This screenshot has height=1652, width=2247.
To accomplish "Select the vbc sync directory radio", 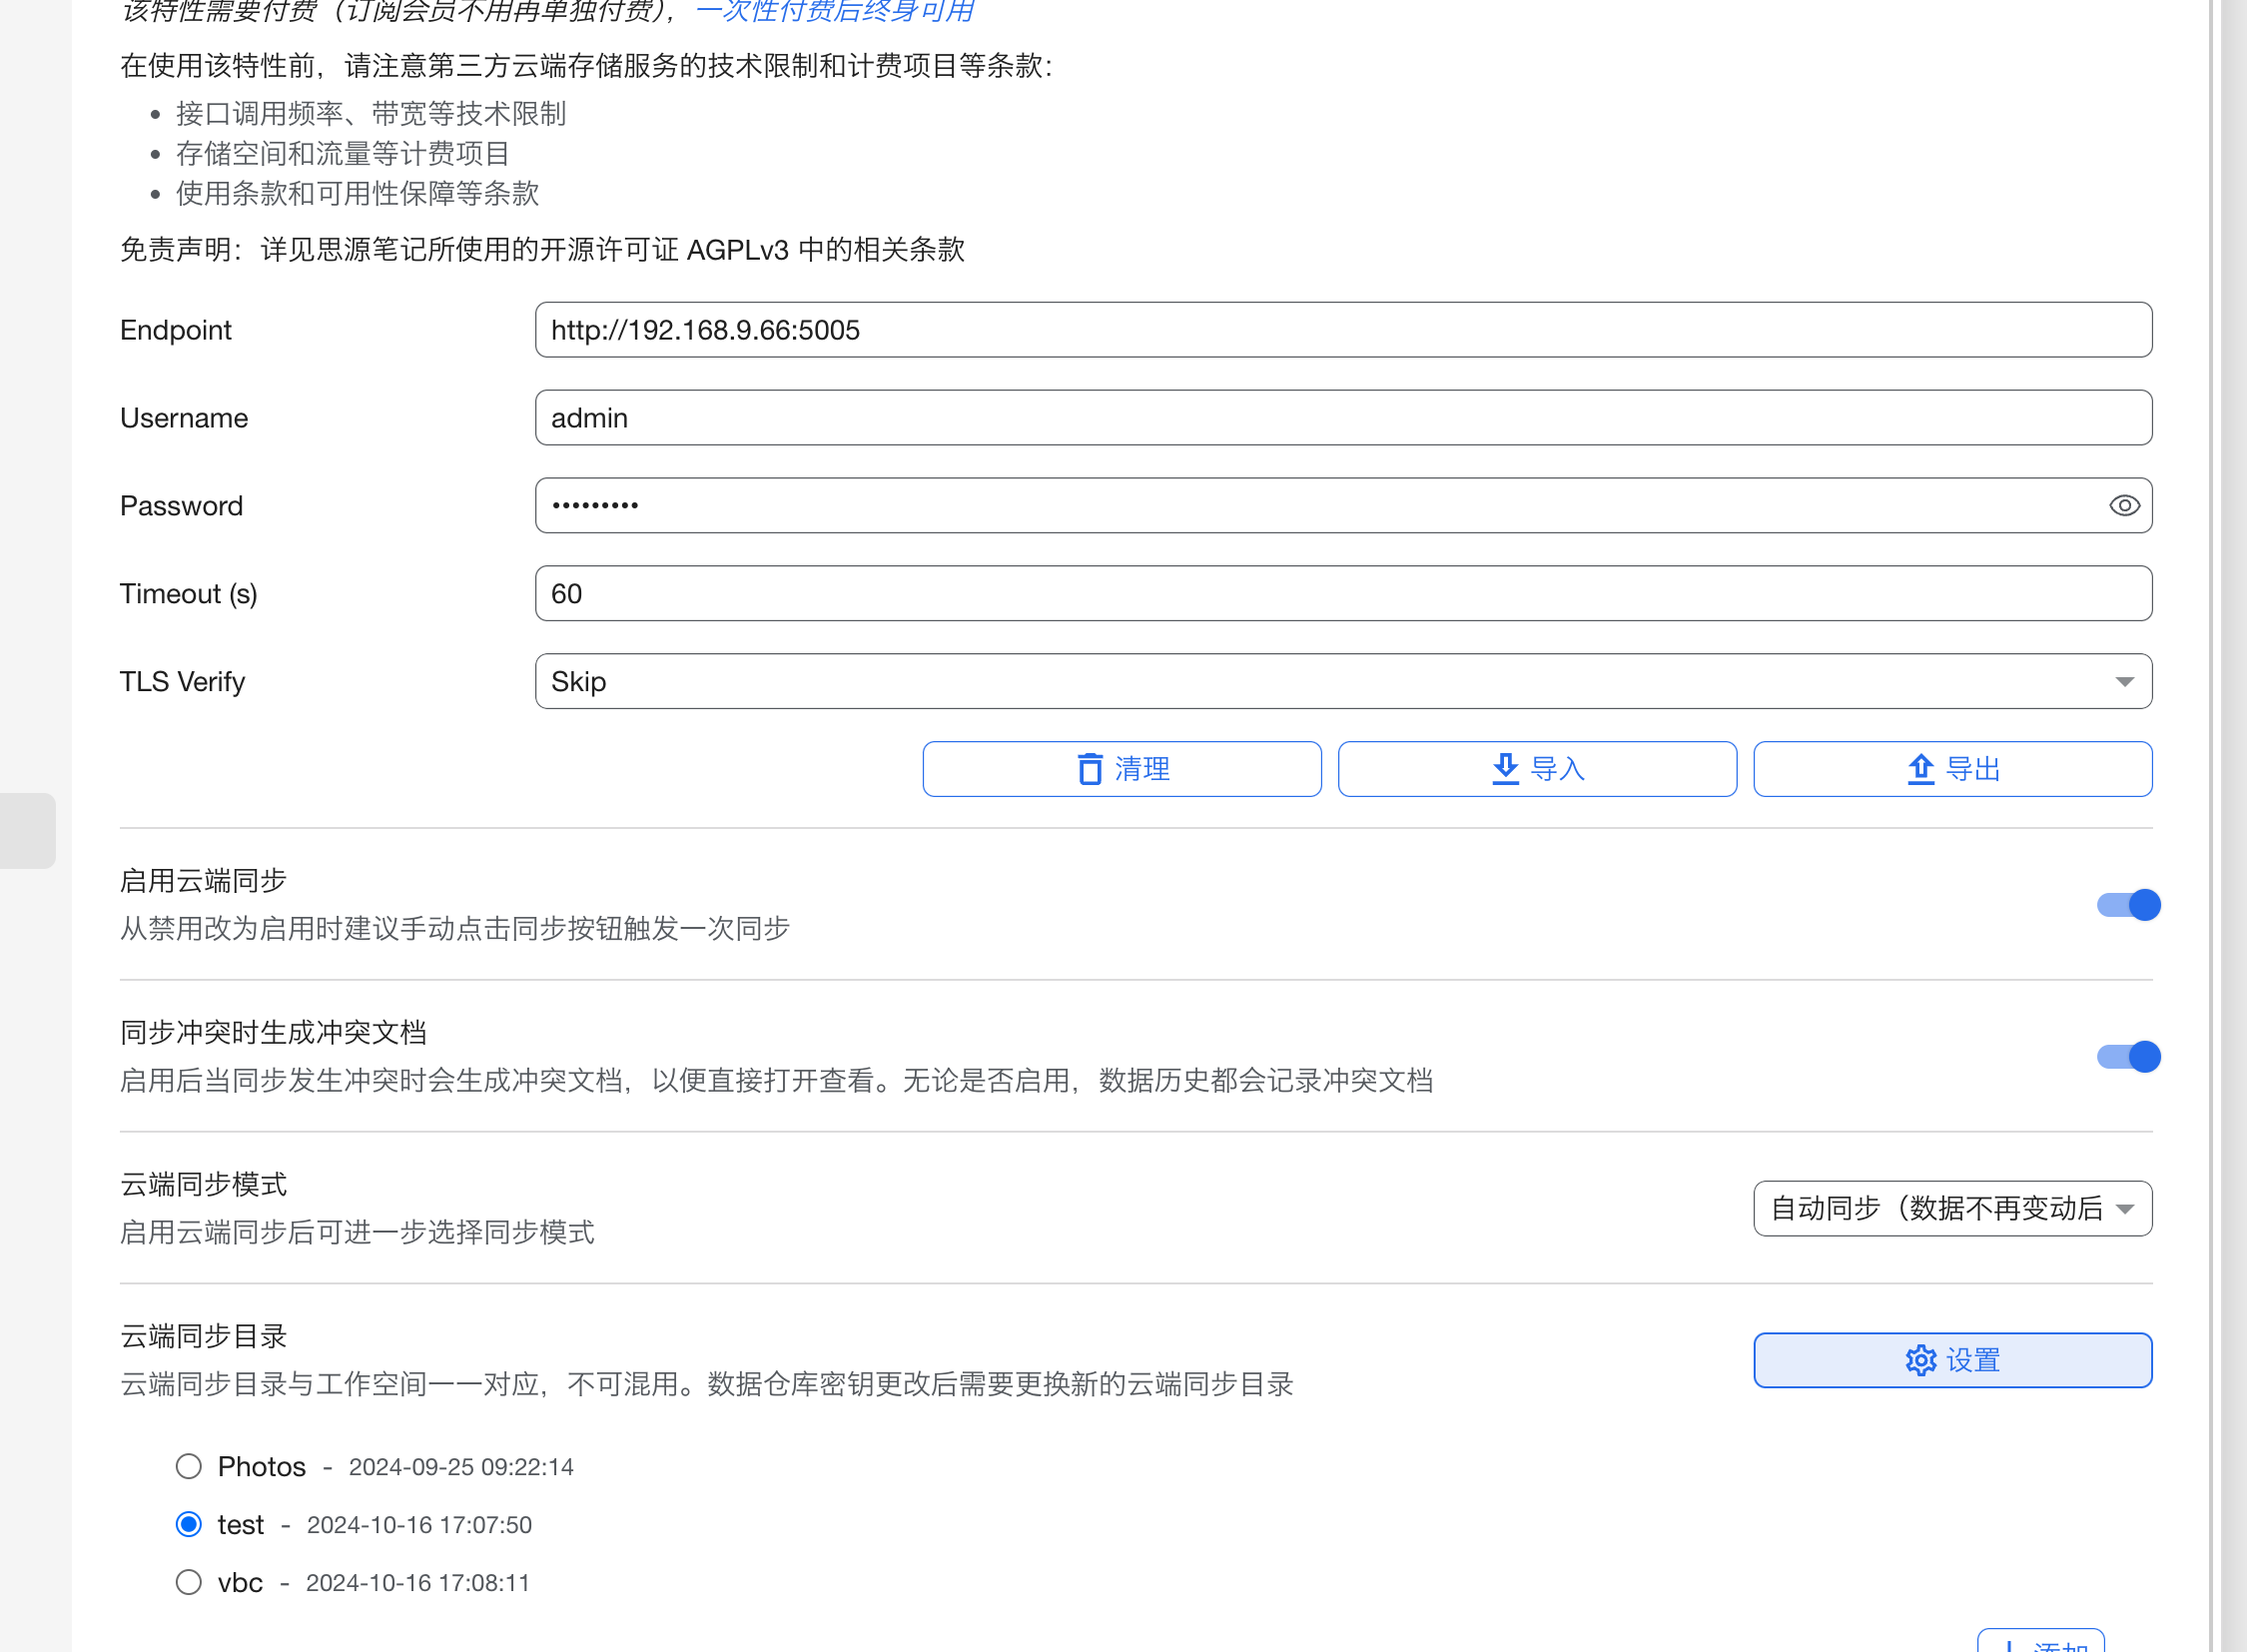I will point(189,1582).
